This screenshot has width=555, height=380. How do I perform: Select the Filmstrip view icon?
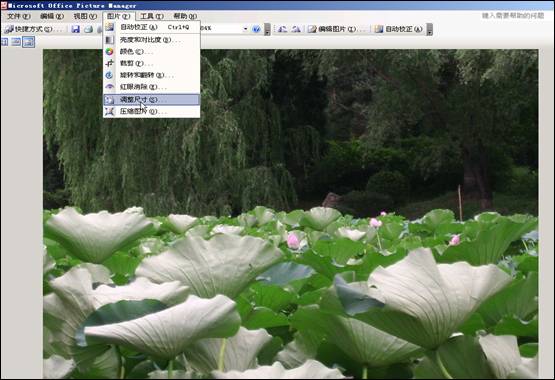(x=16, y=42)
